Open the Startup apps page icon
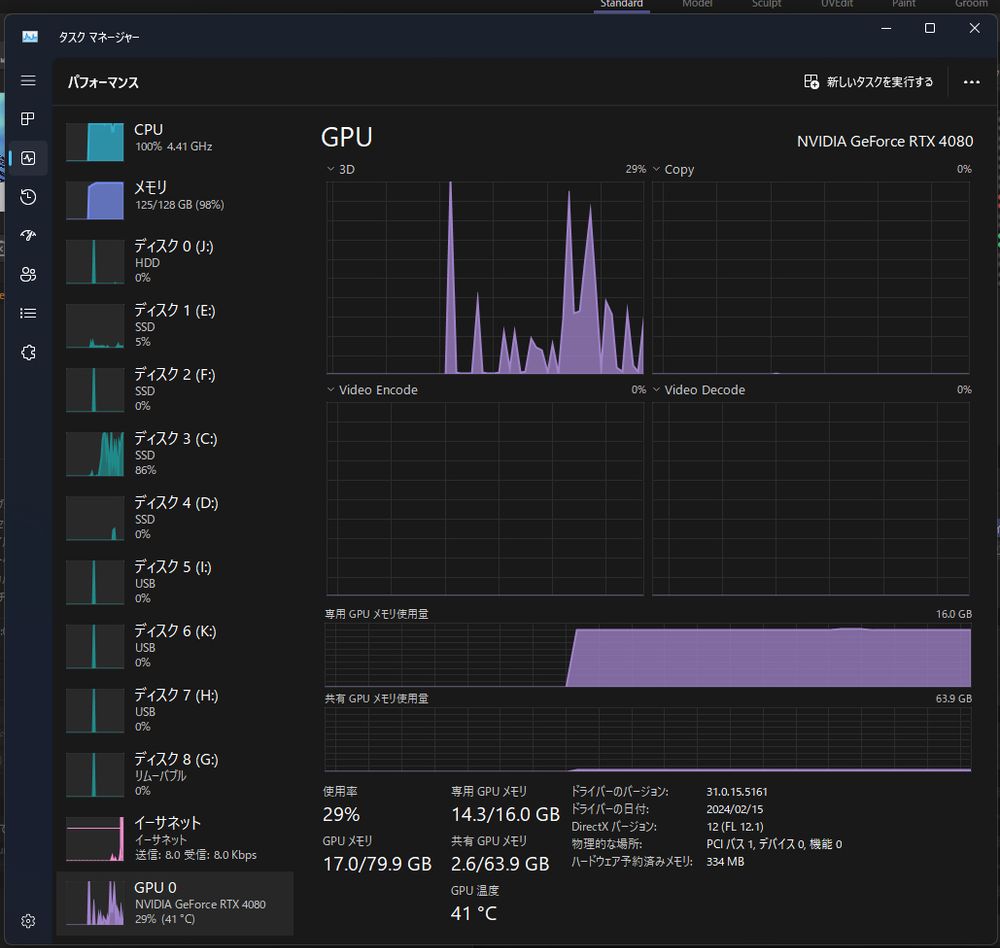 28,236
